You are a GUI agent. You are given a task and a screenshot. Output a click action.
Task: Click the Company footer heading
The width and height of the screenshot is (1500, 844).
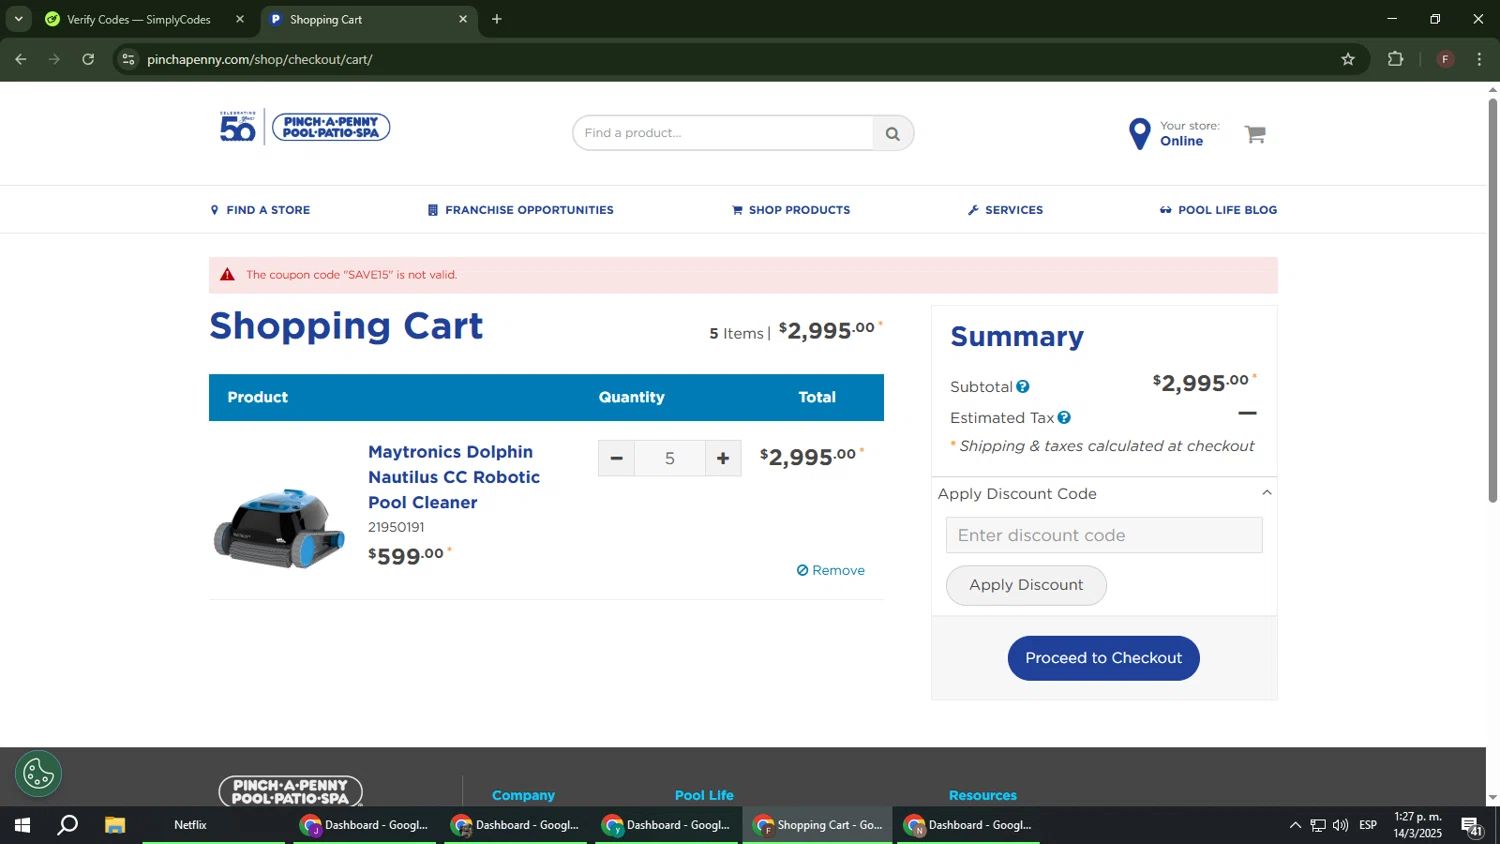click(523, 795)
